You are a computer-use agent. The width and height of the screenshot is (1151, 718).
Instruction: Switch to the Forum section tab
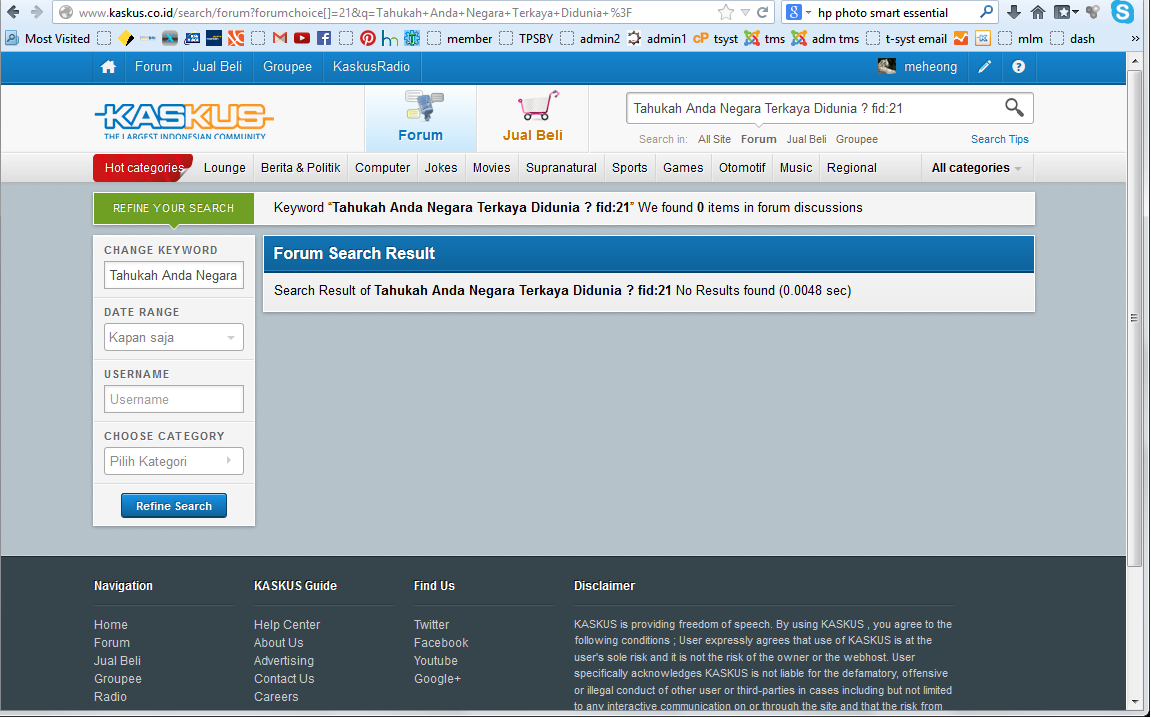coord(421,118)
